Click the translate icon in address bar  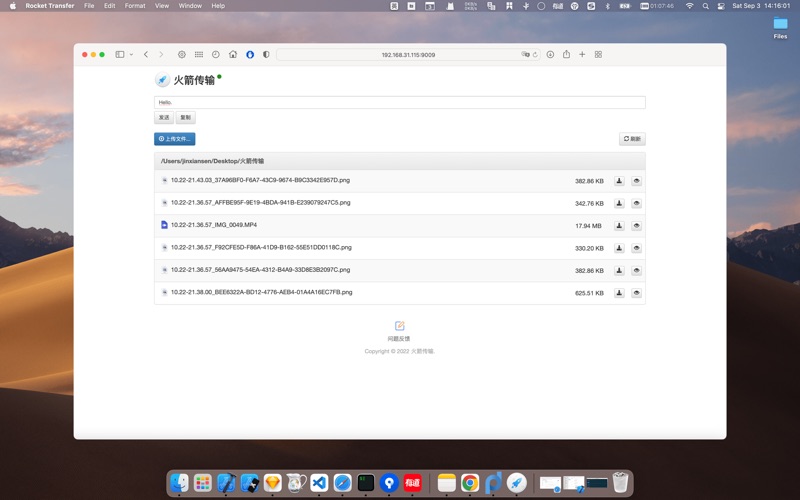[x=525, y=55]
